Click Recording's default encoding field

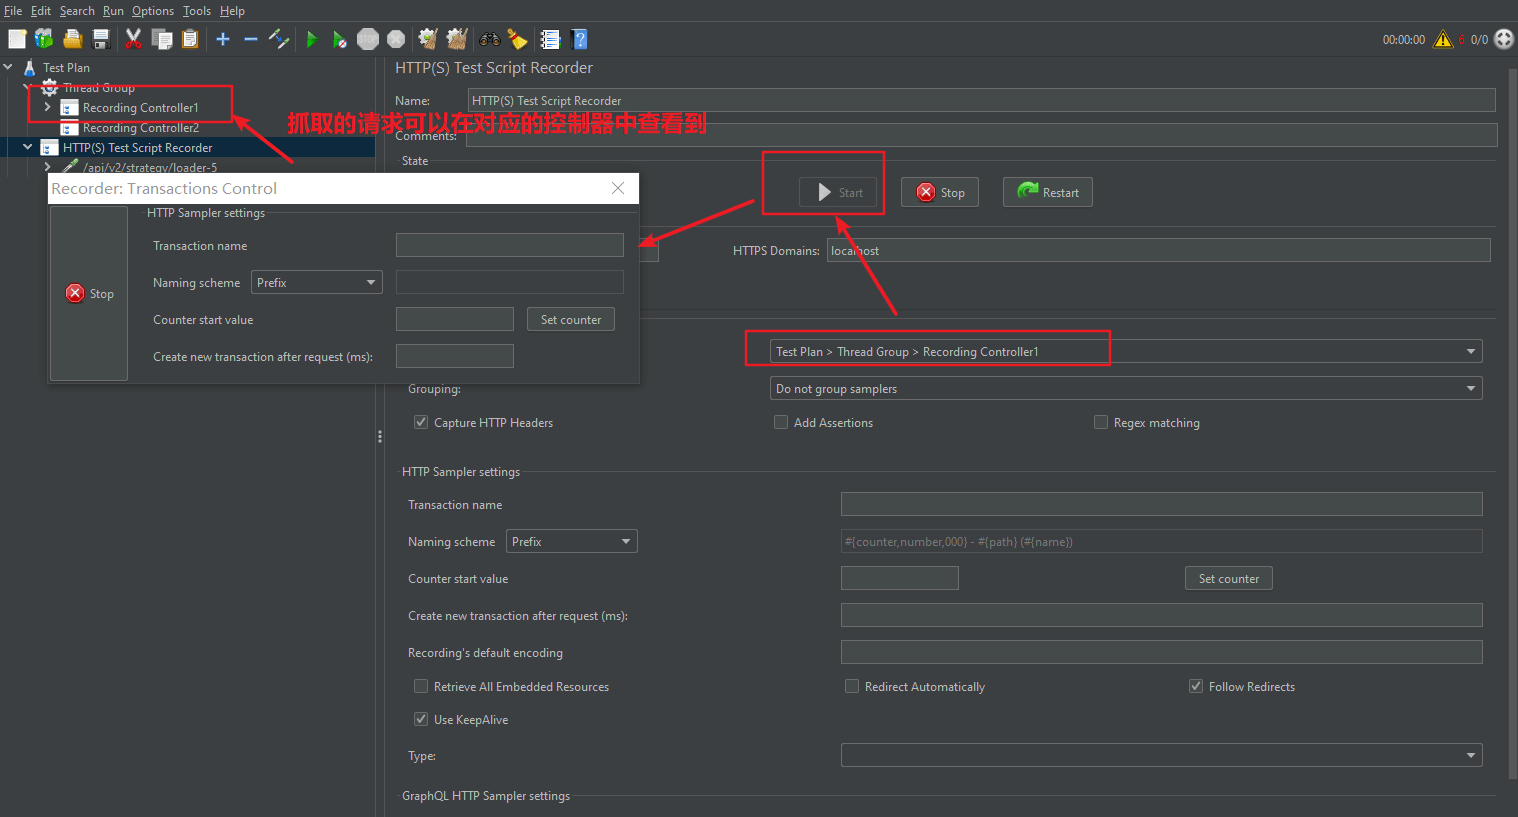tap(1161, 652)
